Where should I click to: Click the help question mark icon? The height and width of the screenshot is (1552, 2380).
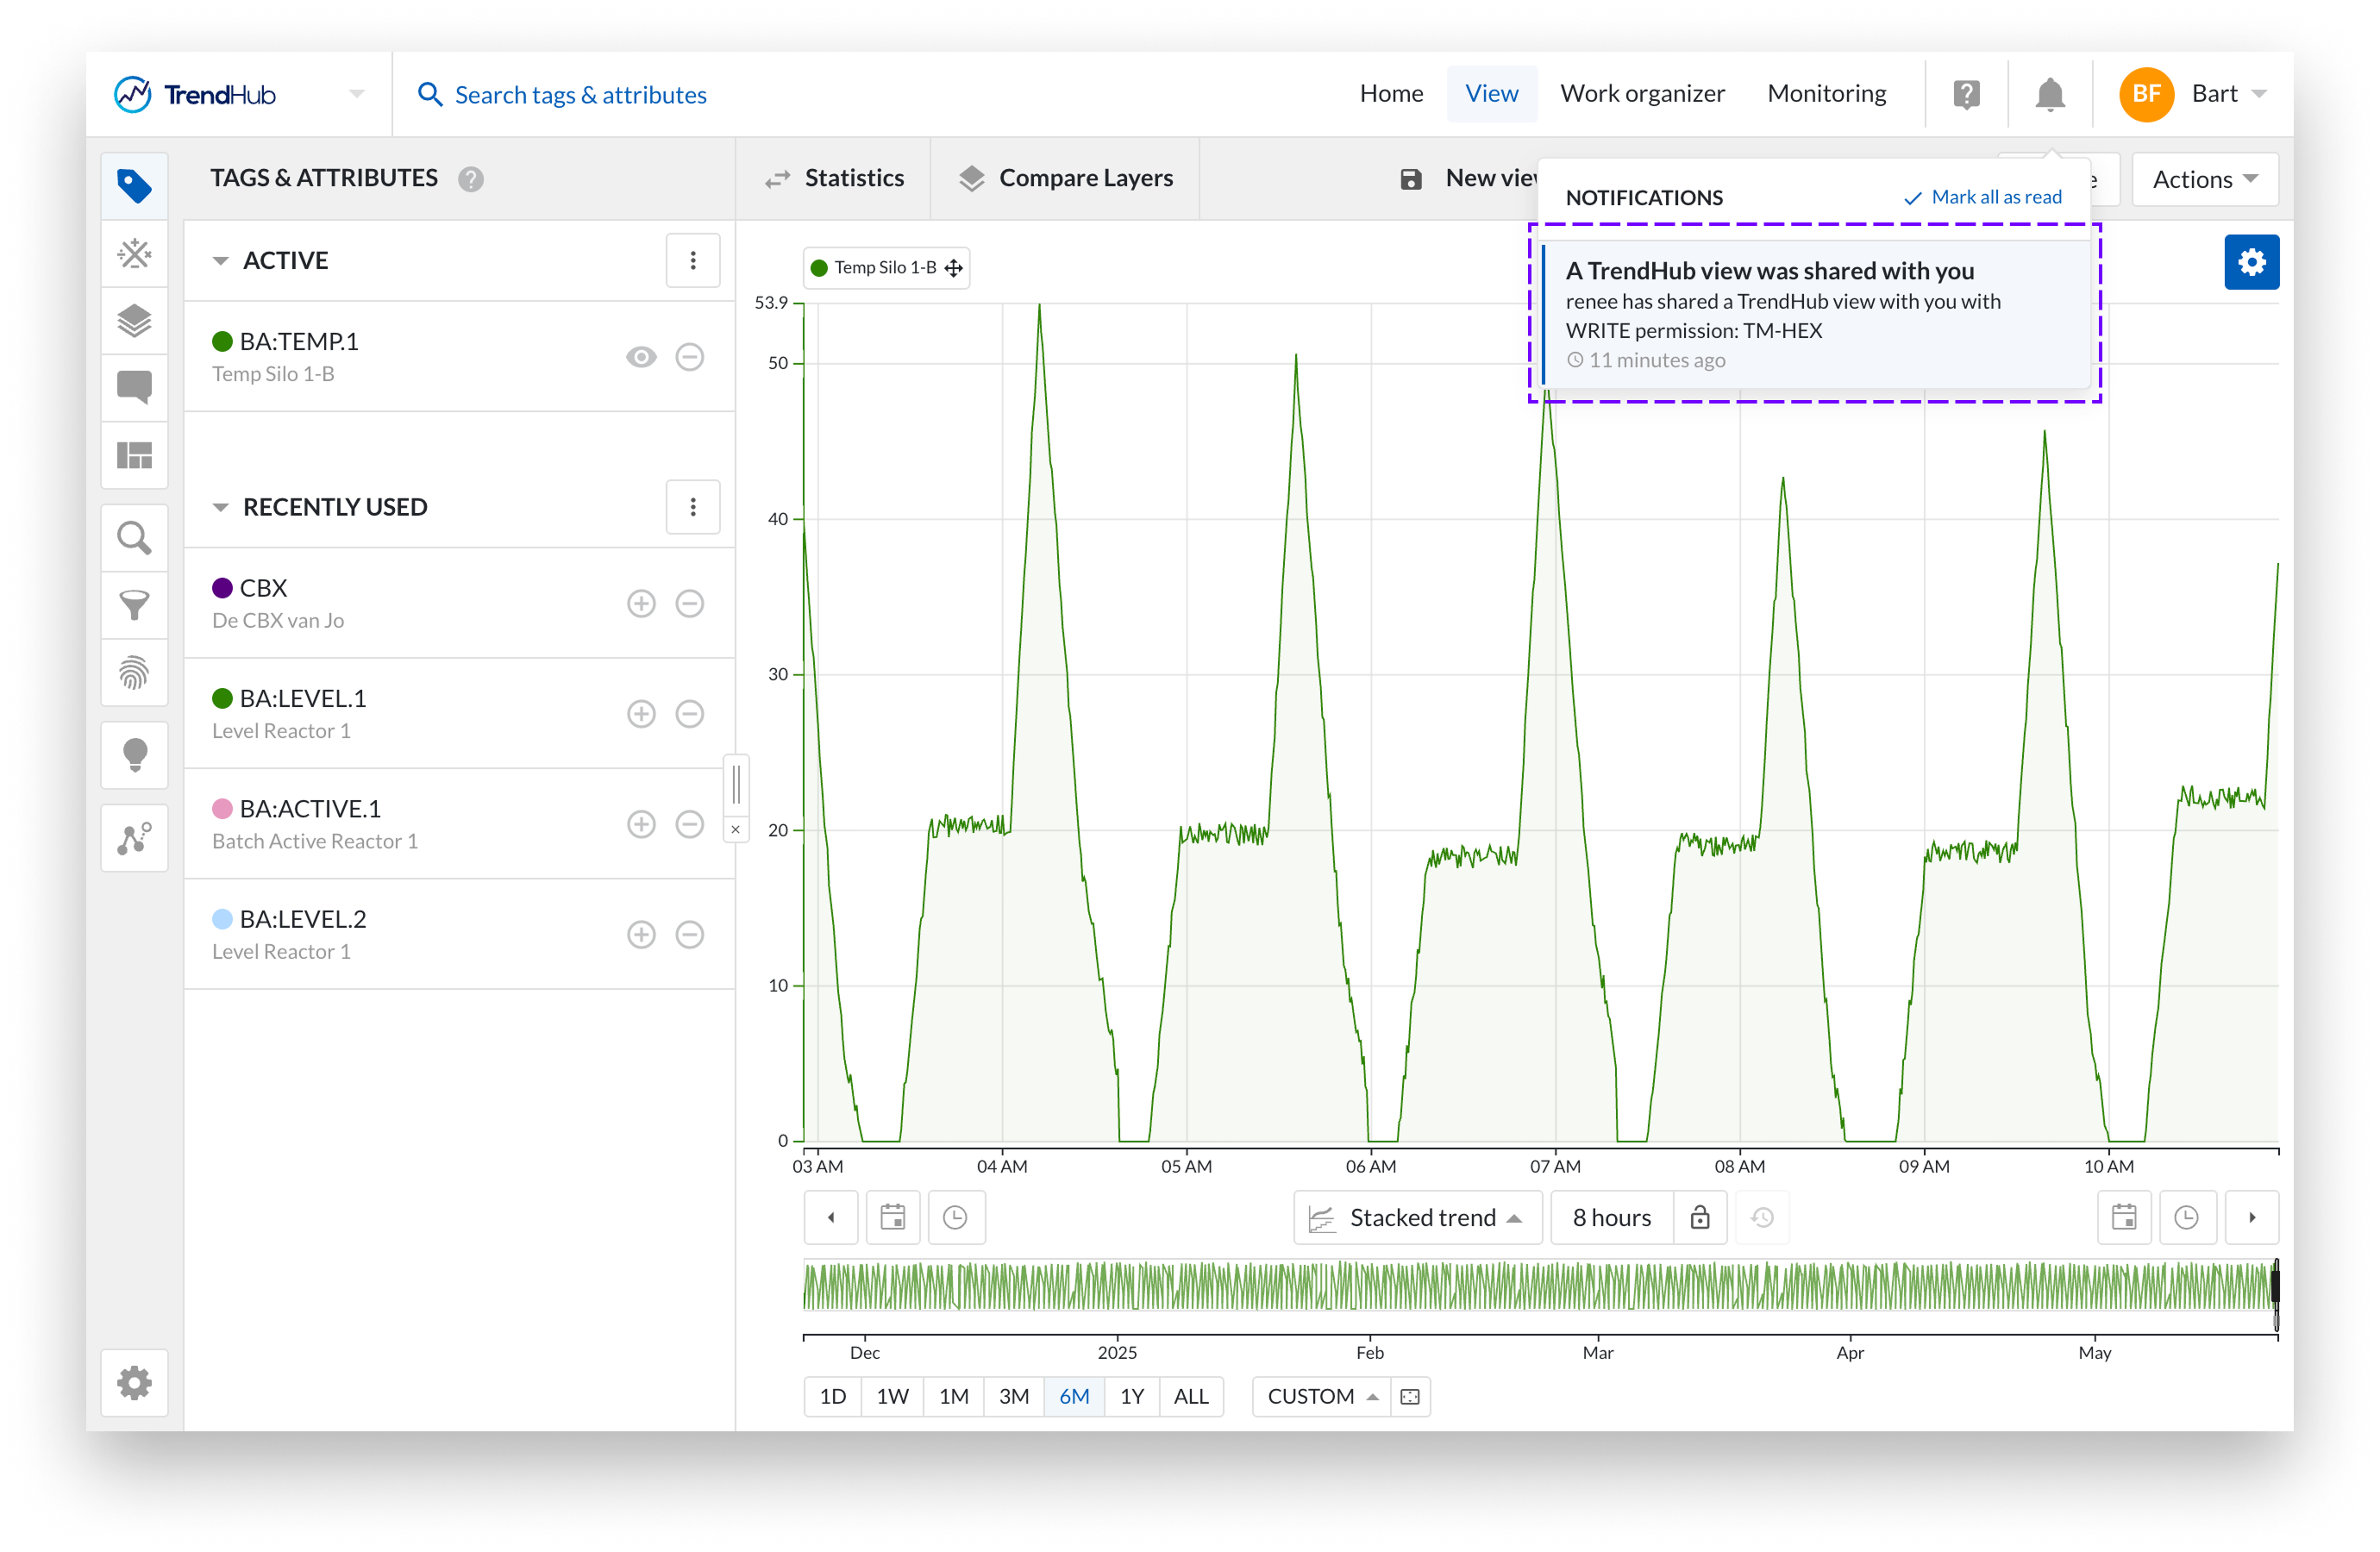(1966, 94)
